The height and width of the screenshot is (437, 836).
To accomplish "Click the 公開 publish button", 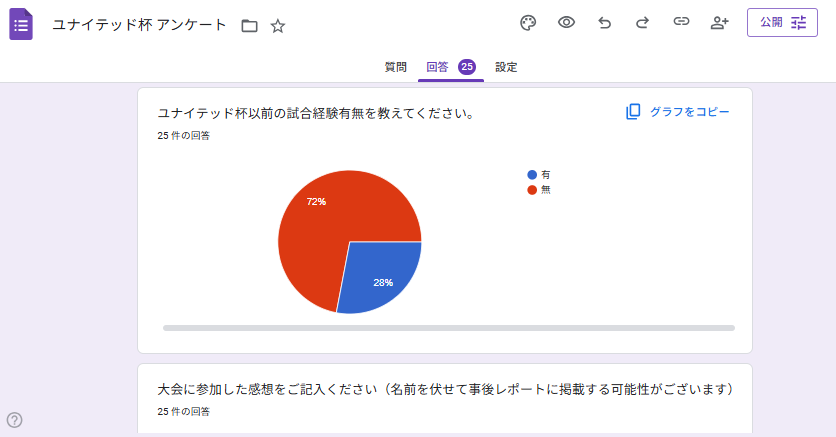I will 782,22.
